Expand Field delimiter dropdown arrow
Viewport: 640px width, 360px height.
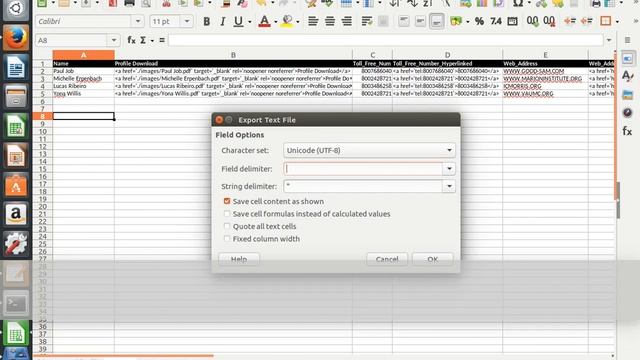[x=449, y=169]
